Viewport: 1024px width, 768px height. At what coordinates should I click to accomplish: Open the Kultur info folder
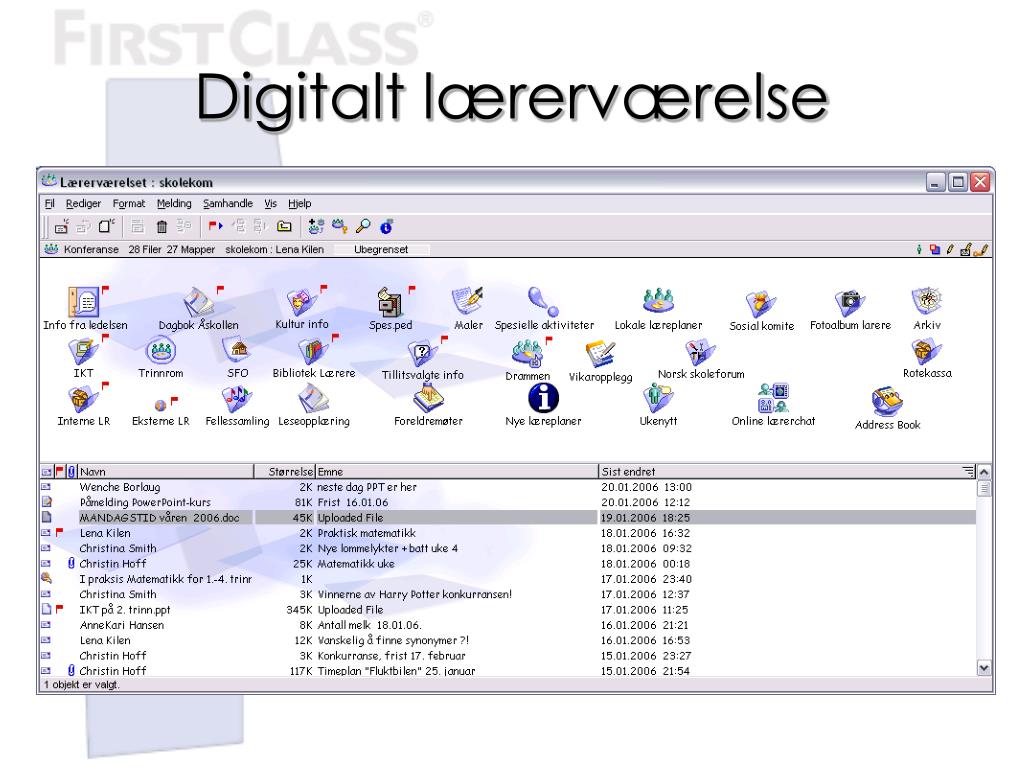pos(302,302)
